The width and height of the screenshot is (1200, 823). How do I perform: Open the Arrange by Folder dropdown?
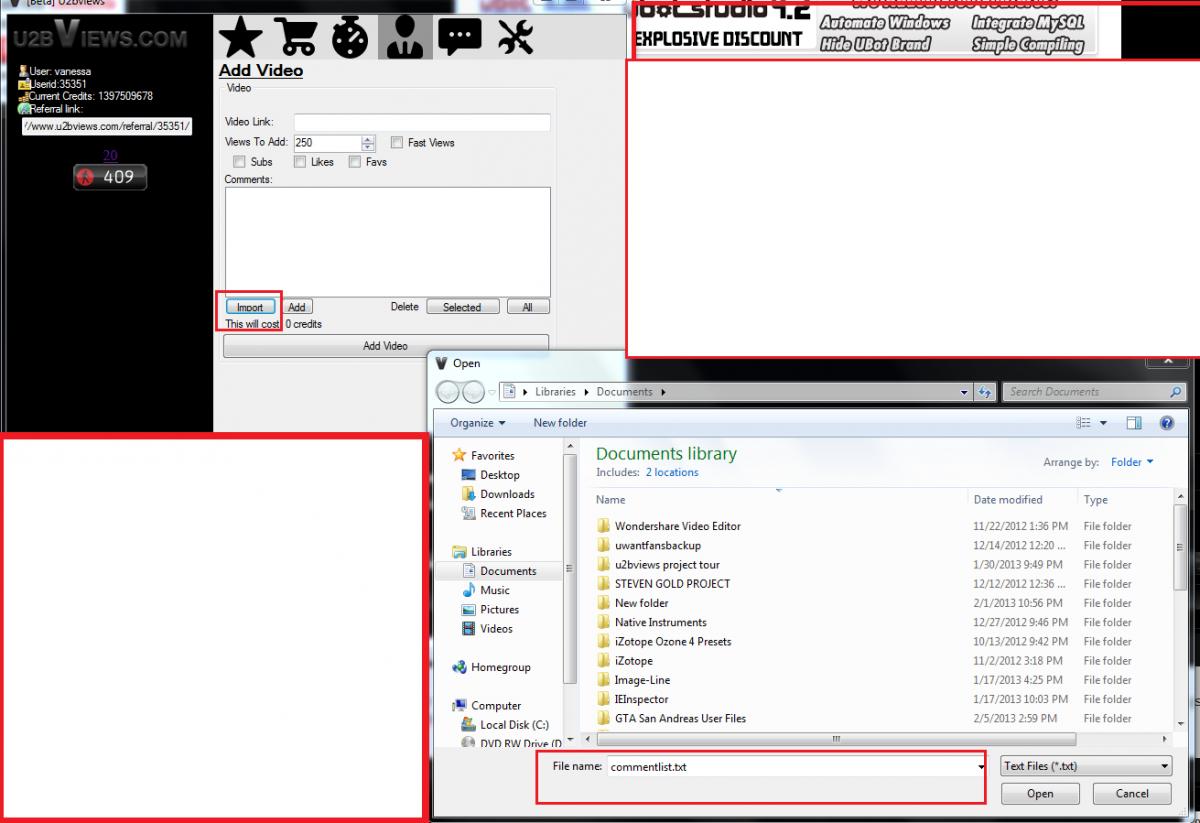1132,462
